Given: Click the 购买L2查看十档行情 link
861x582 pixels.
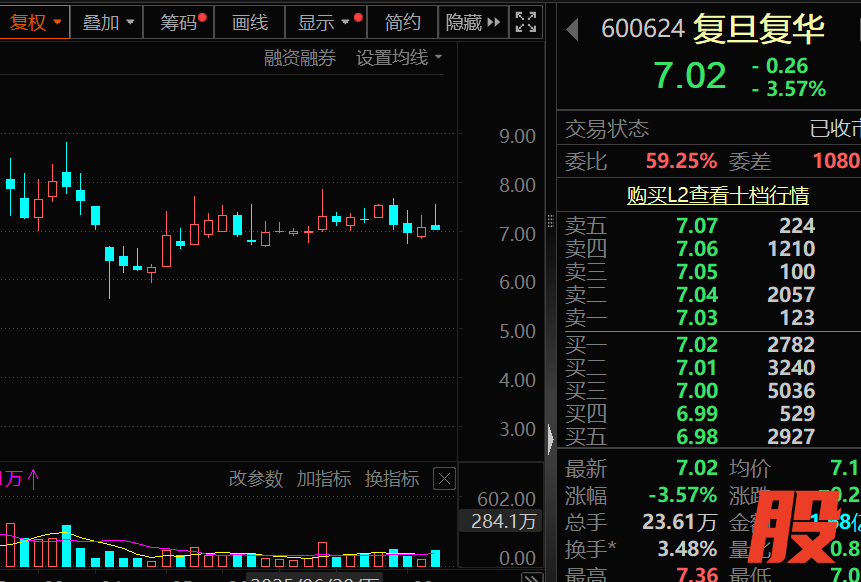Looking at the screenshot, I should 717,195.
